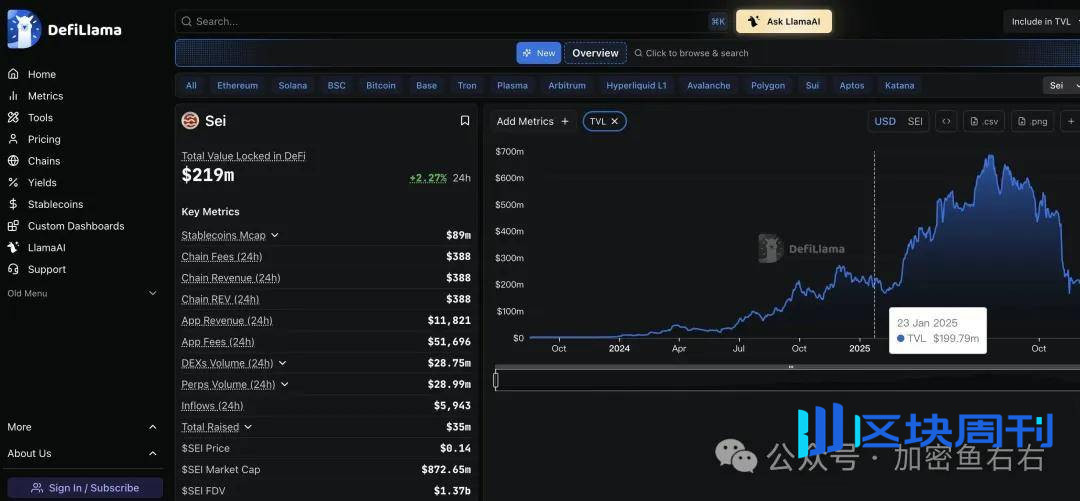1080x501 pixels.
Task: Remove the TVL metric chip
Action: (615, 121)
